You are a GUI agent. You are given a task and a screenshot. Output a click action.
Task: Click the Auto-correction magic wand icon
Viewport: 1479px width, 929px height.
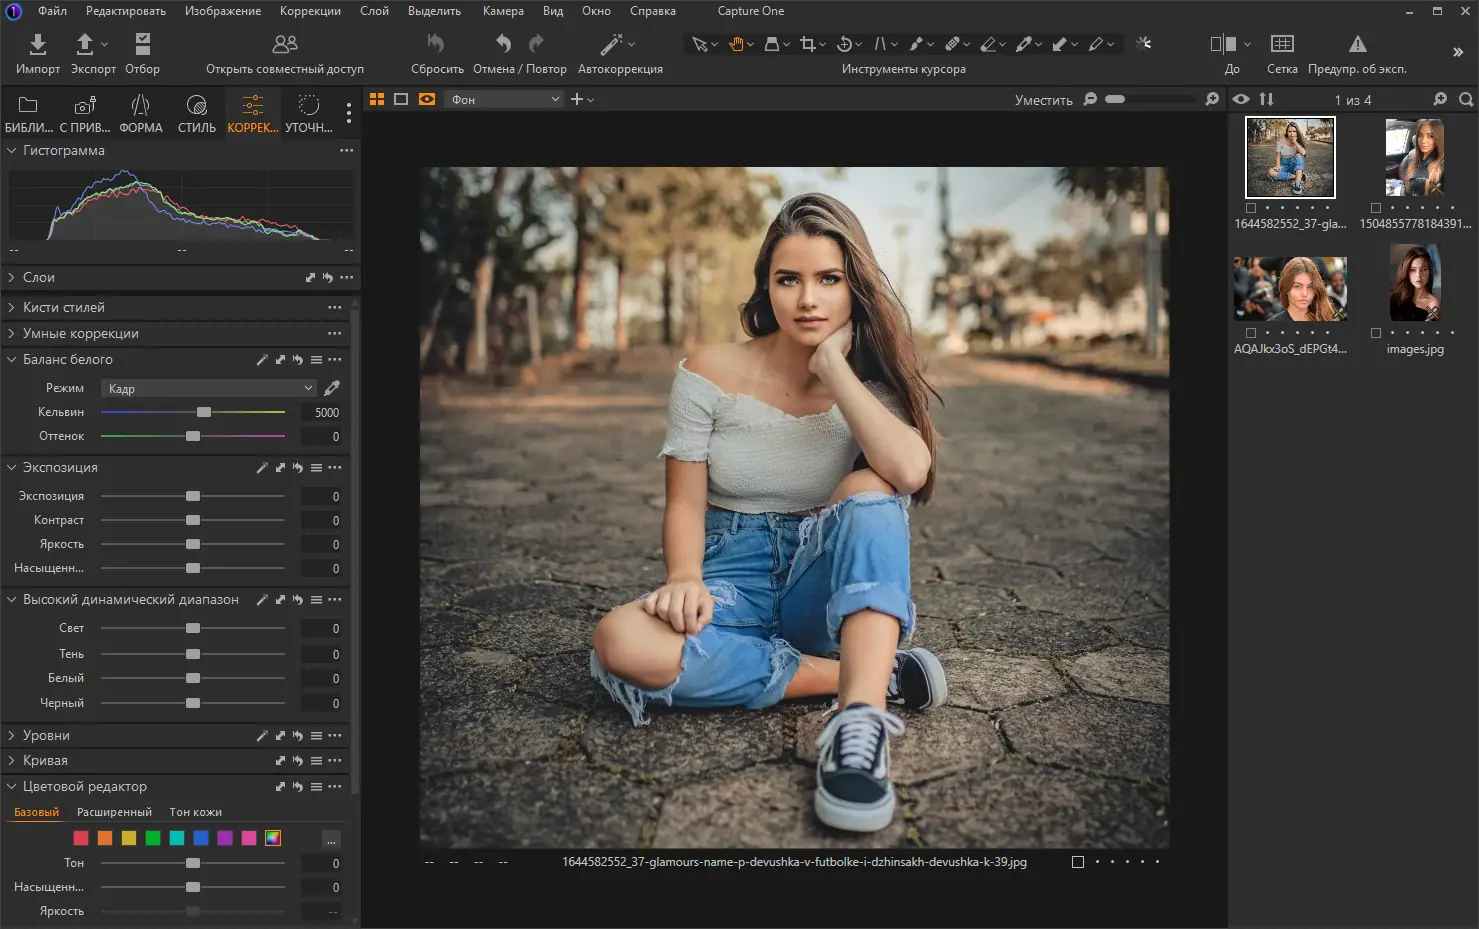click(x=611, y=44)
